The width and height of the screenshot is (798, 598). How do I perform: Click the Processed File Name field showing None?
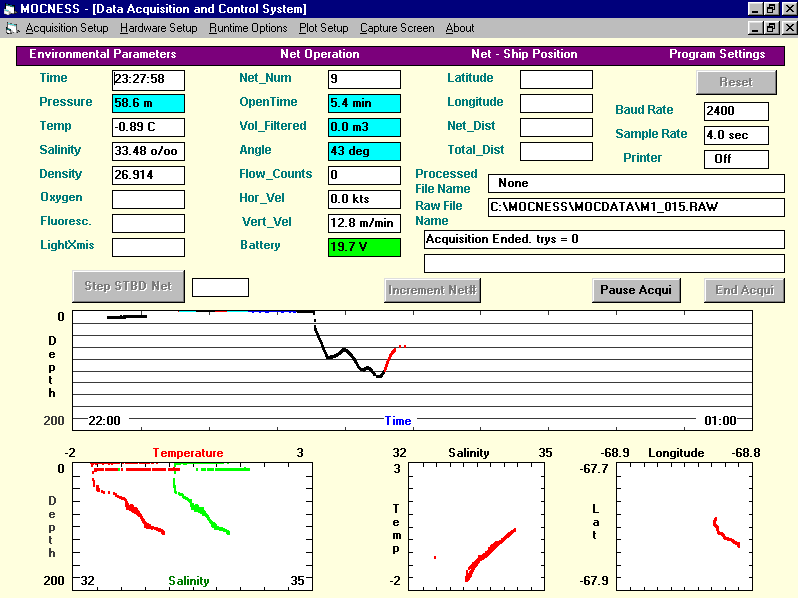(x=636, y=183)
